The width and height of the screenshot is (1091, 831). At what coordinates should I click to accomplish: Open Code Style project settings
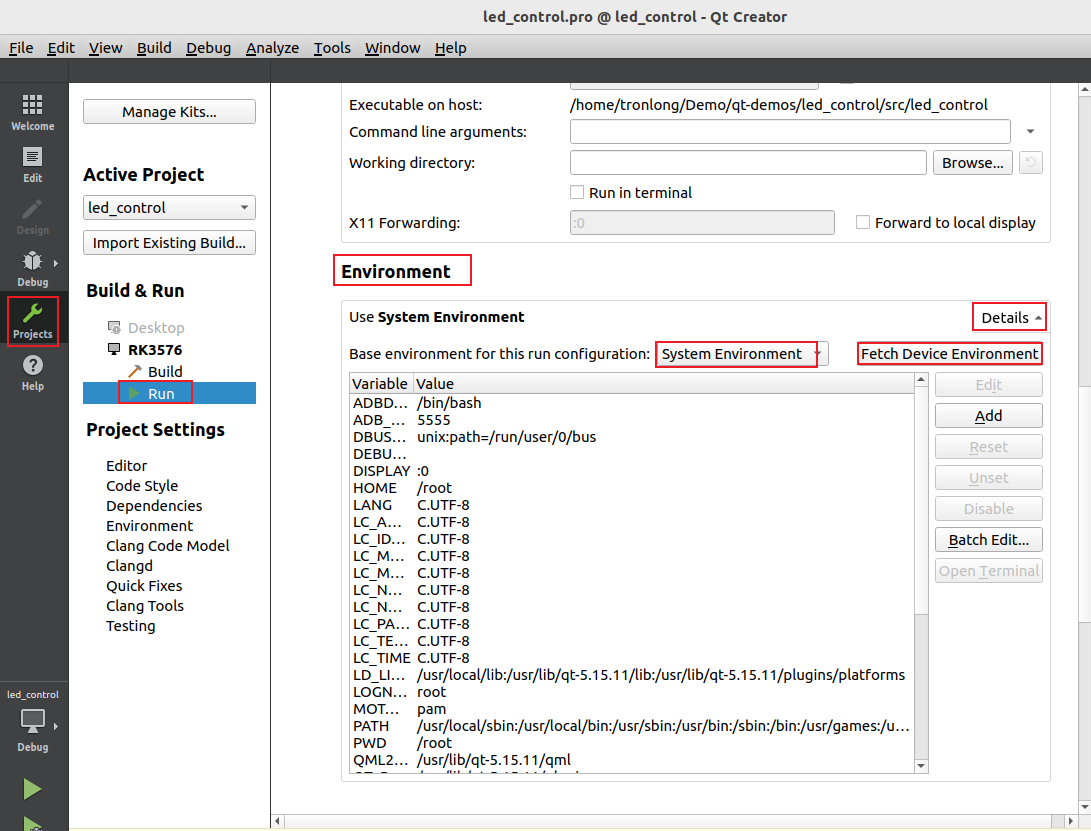coord(142,486)
